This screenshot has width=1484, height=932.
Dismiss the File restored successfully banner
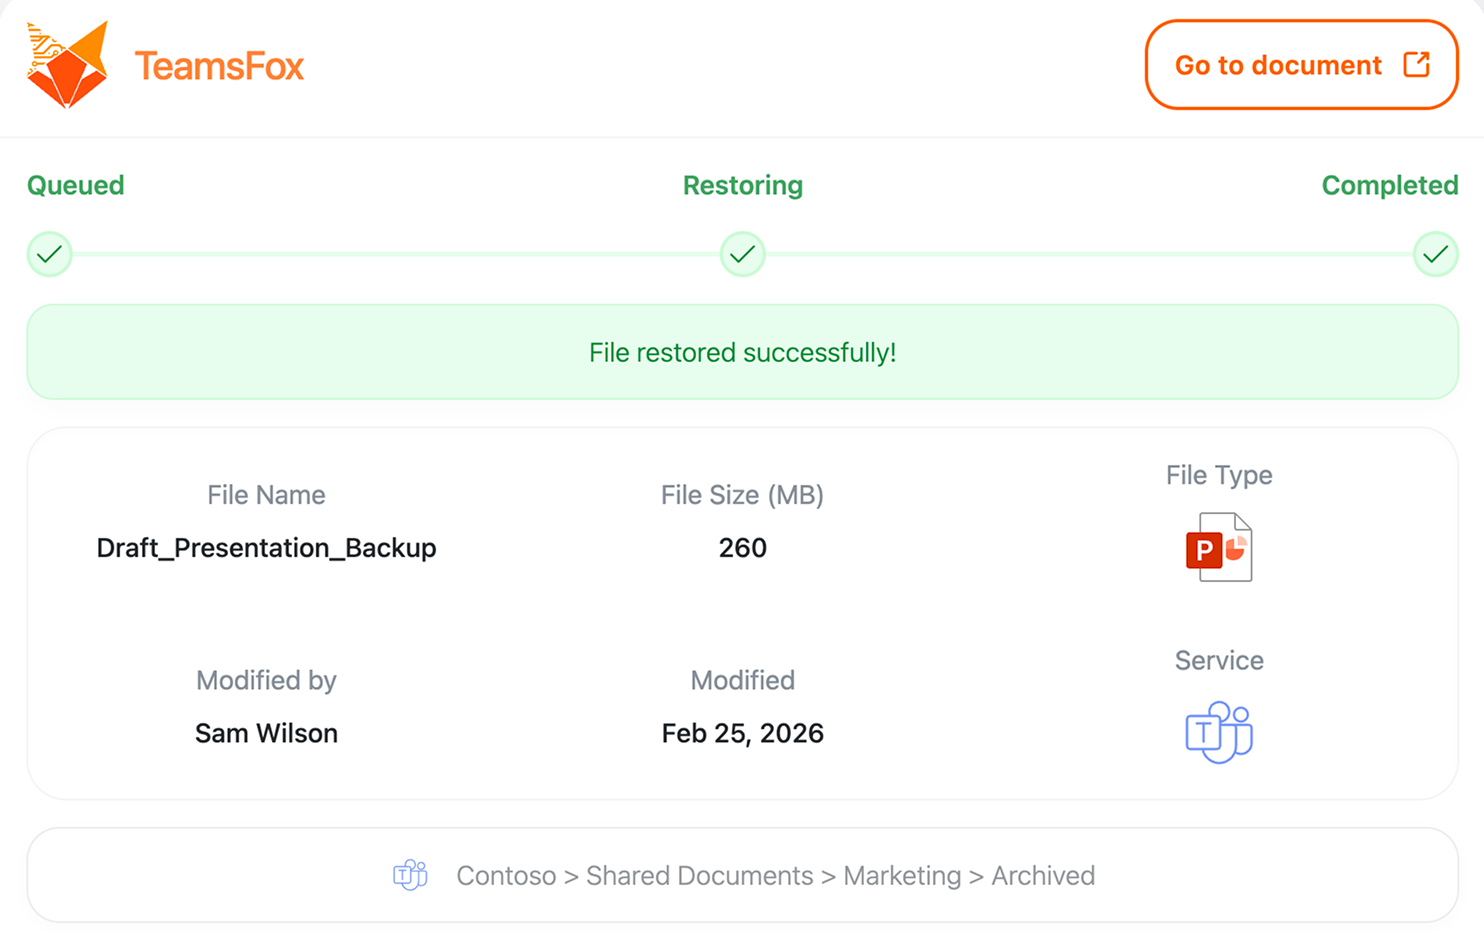pos(742,352)
